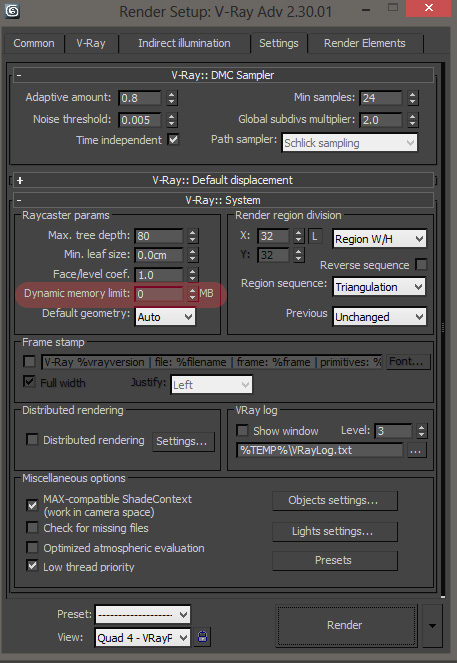Enable the Reverse sequence checkbox

[421, 265]
